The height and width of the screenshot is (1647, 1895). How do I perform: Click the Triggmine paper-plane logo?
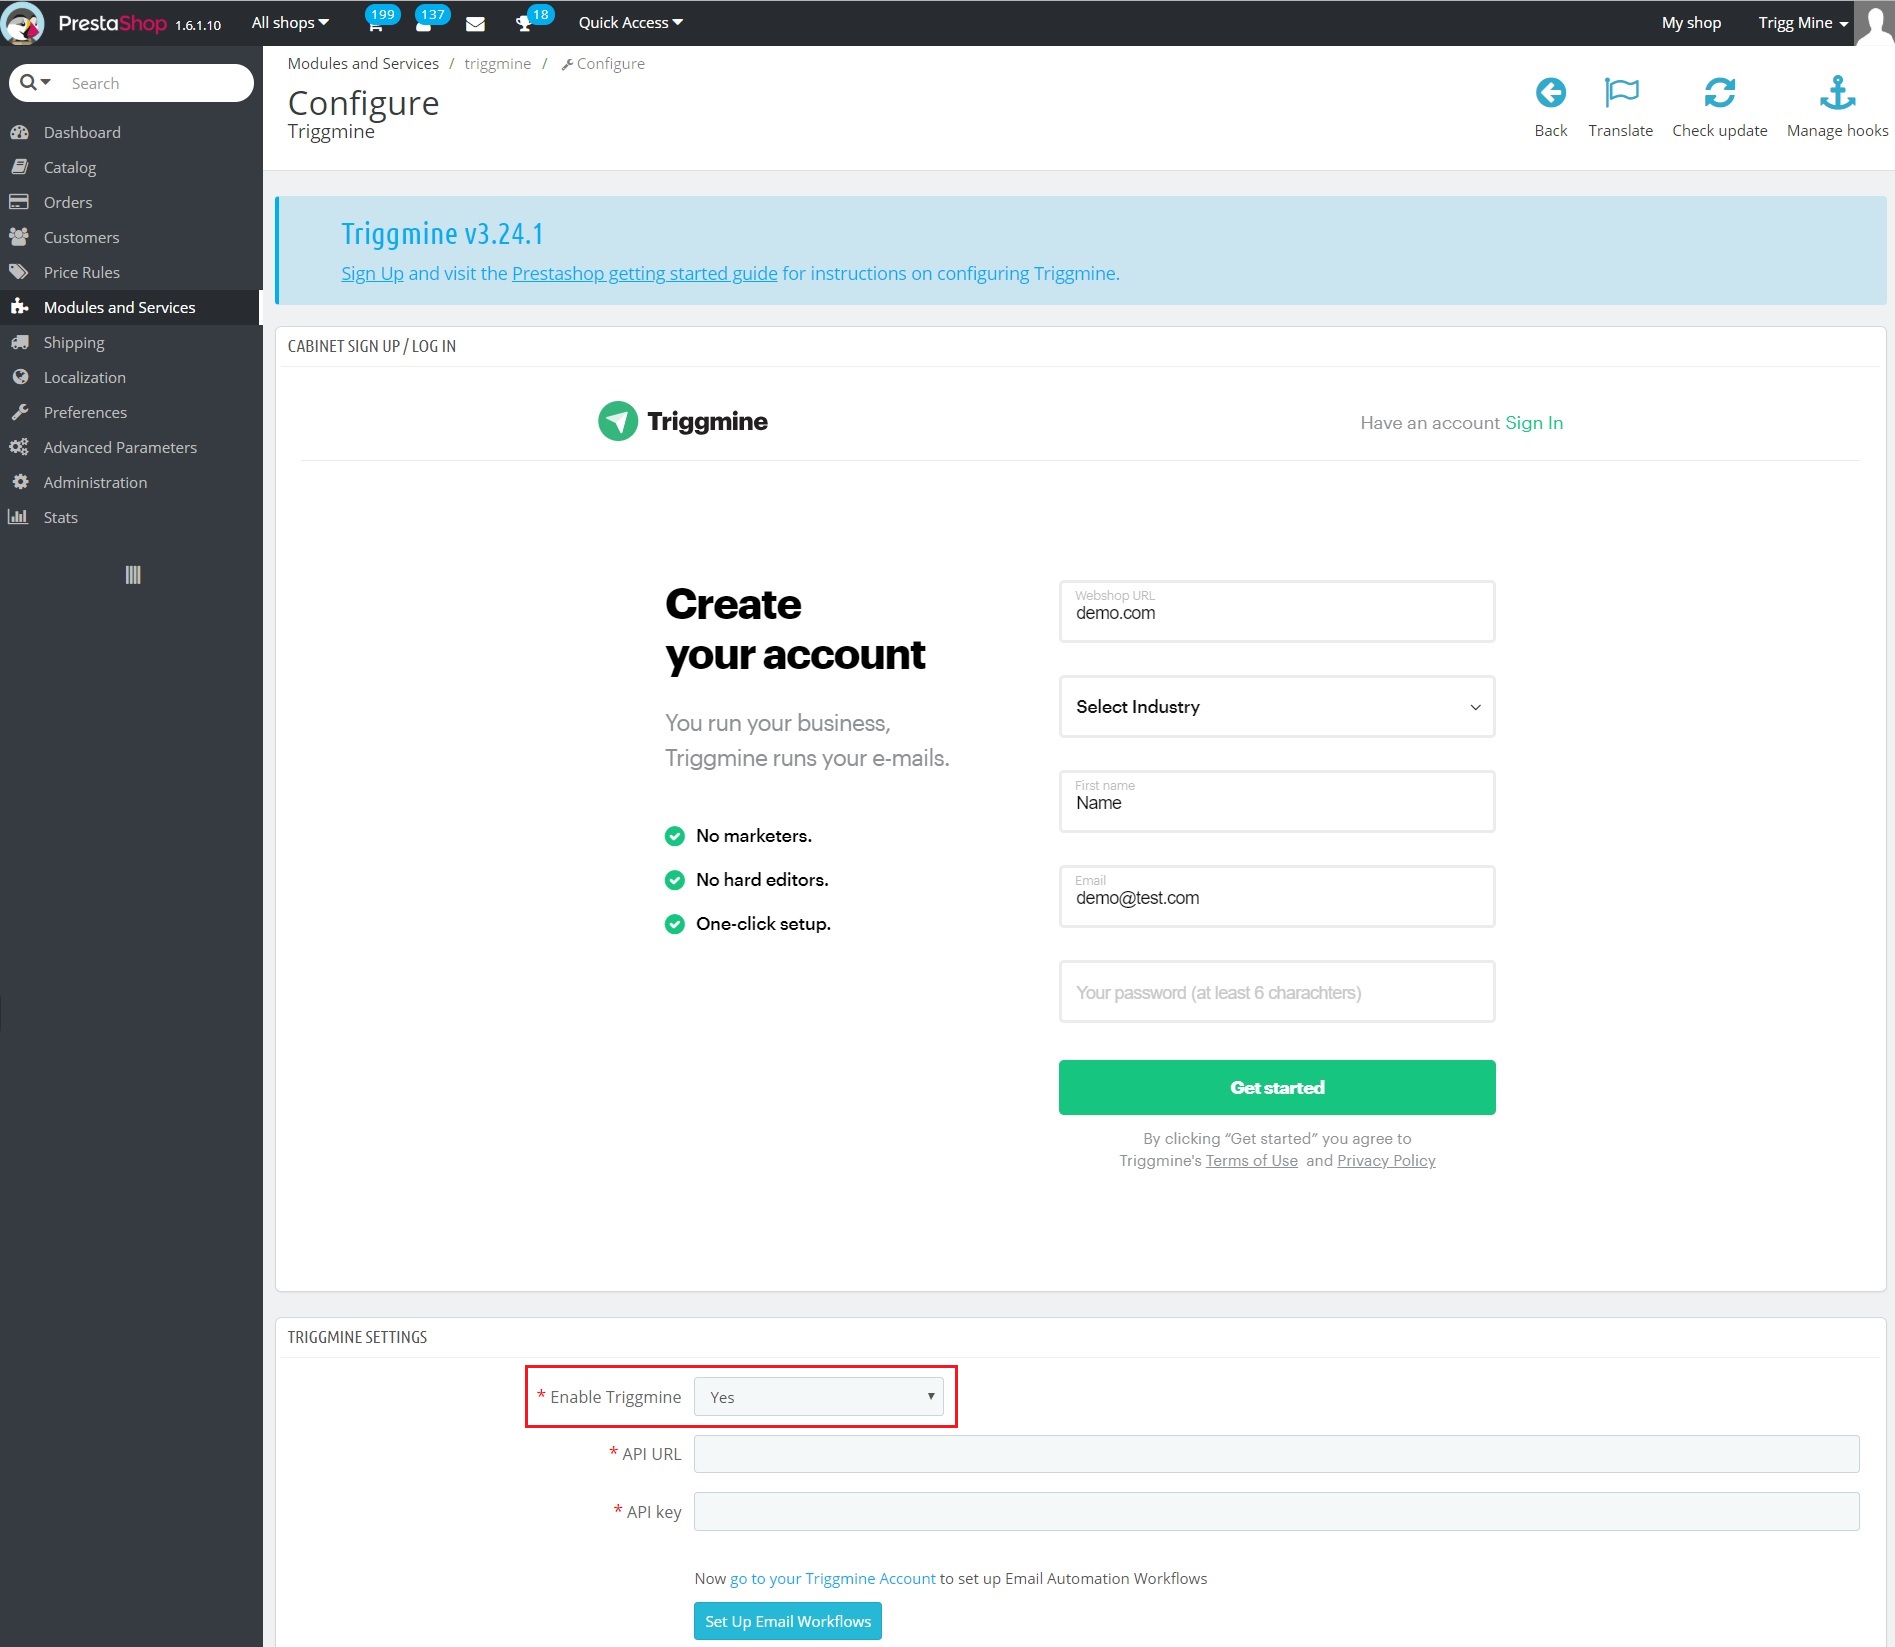tap(618, 421)
